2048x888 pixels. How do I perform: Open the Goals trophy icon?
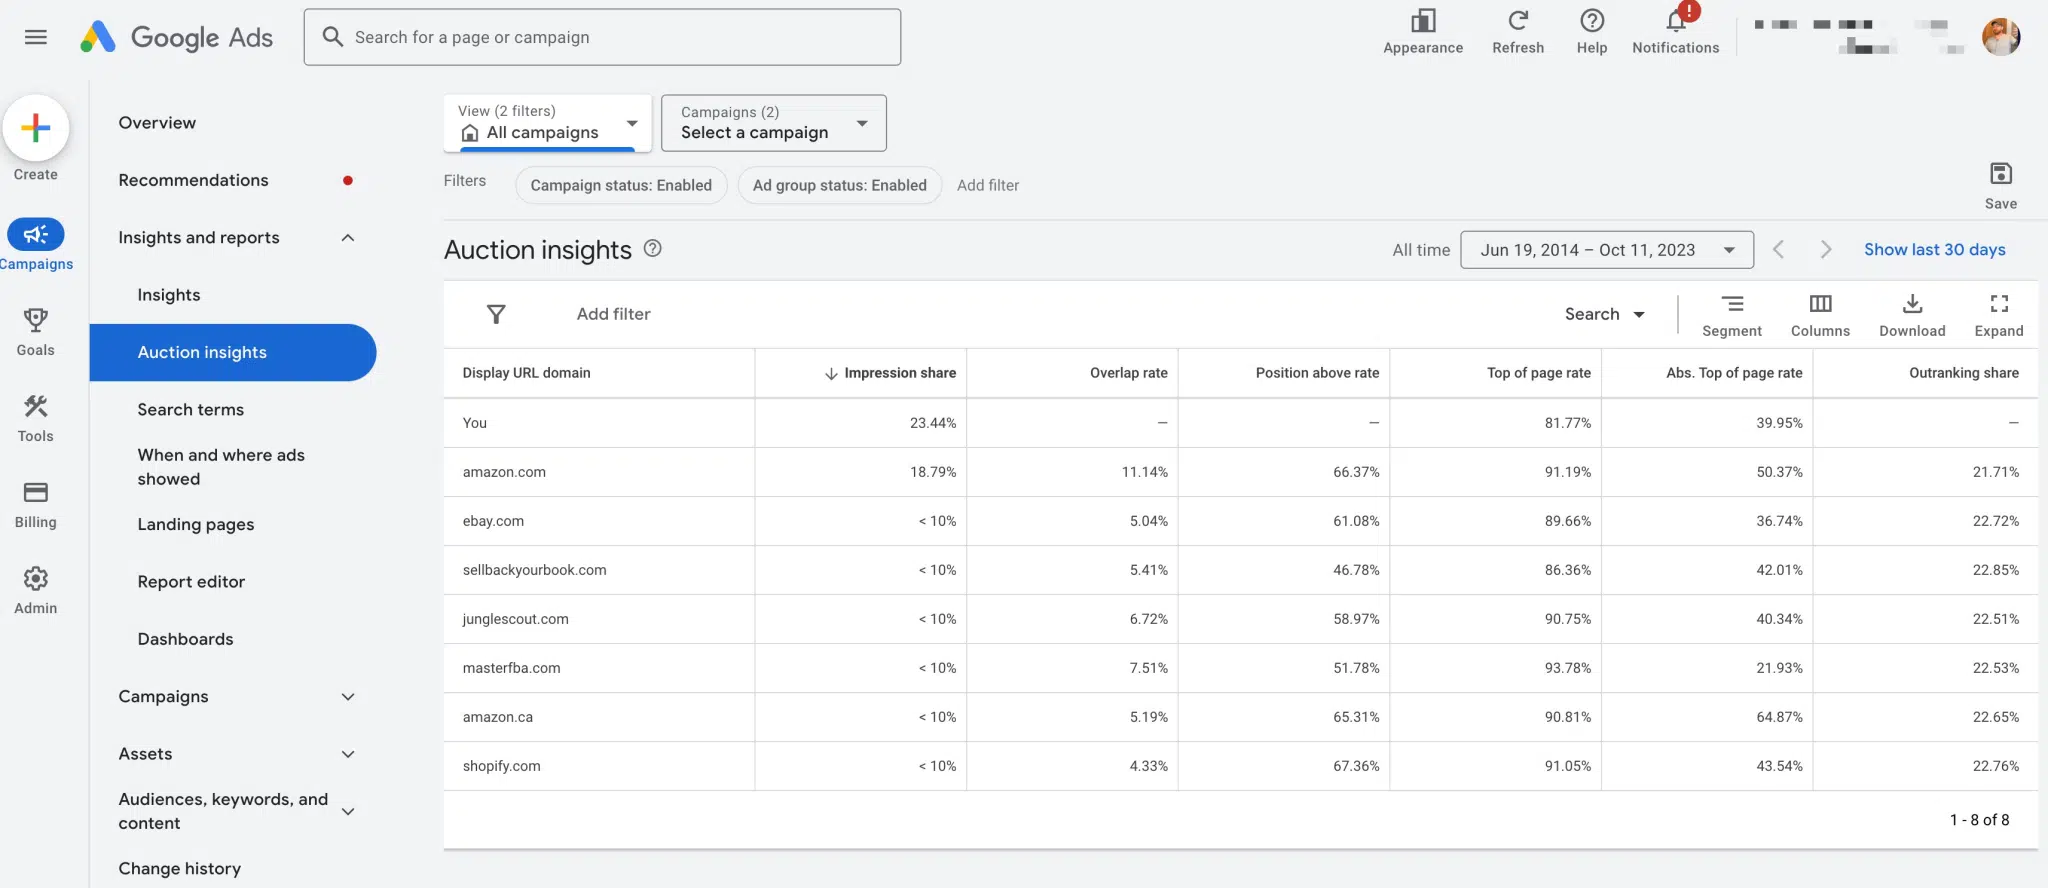pyautogui.click(x=36, y=321)
